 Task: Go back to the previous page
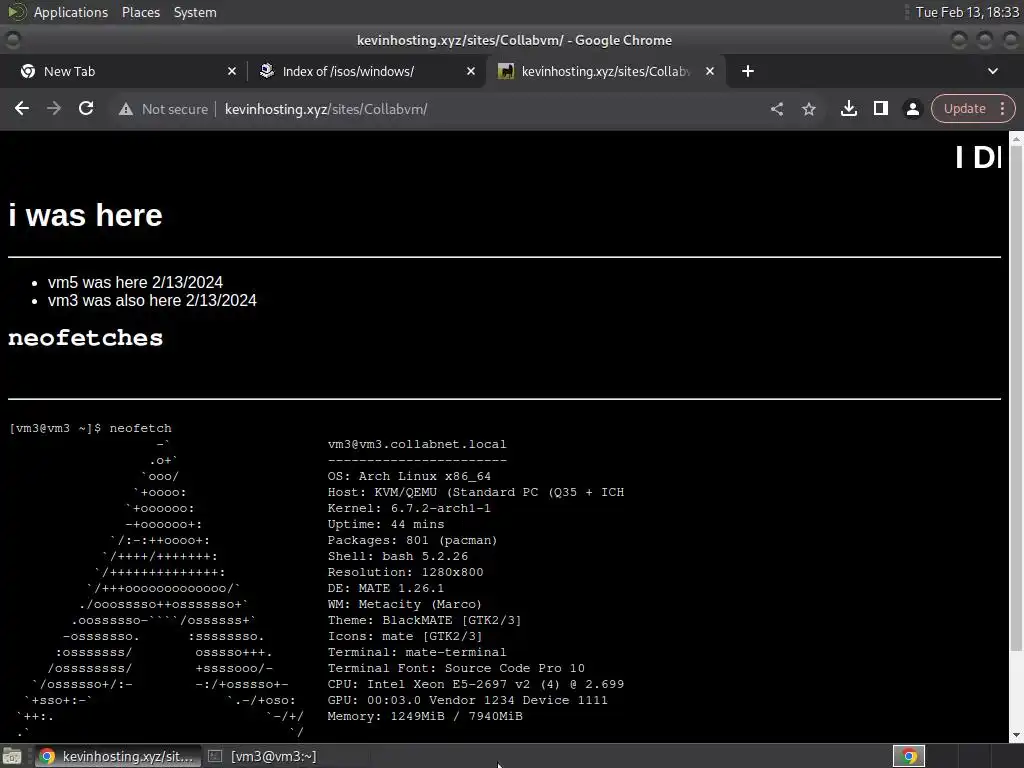tap(22, 108)
